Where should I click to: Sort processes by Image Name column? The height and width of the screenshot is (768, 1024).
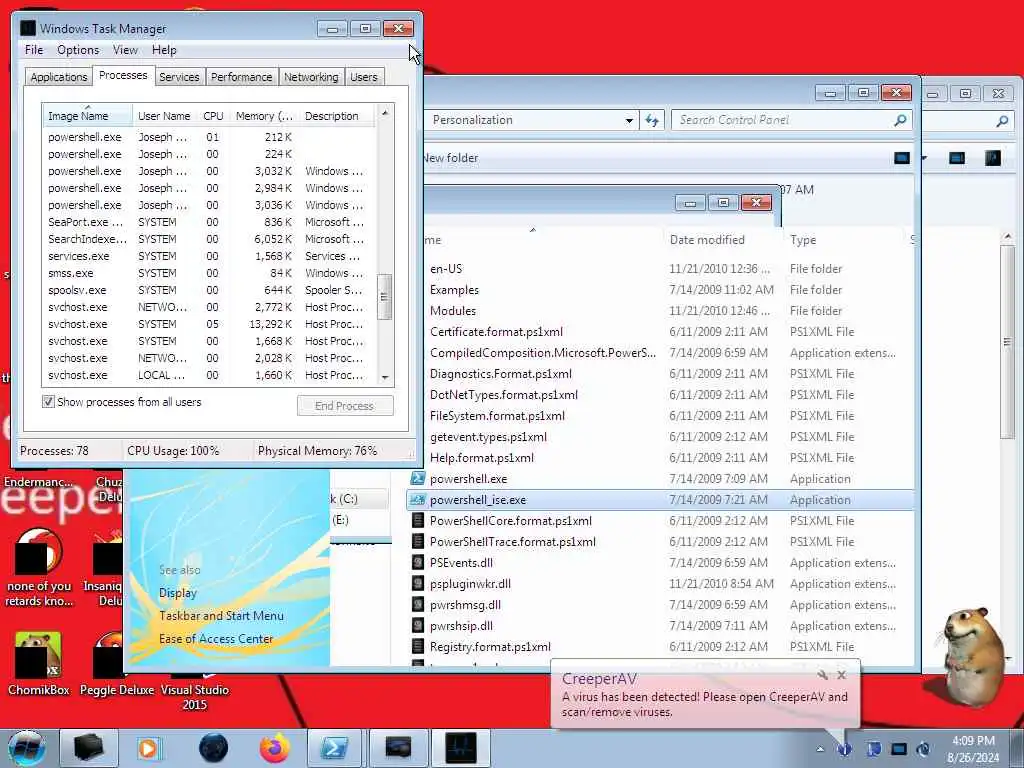pos(87,116)
